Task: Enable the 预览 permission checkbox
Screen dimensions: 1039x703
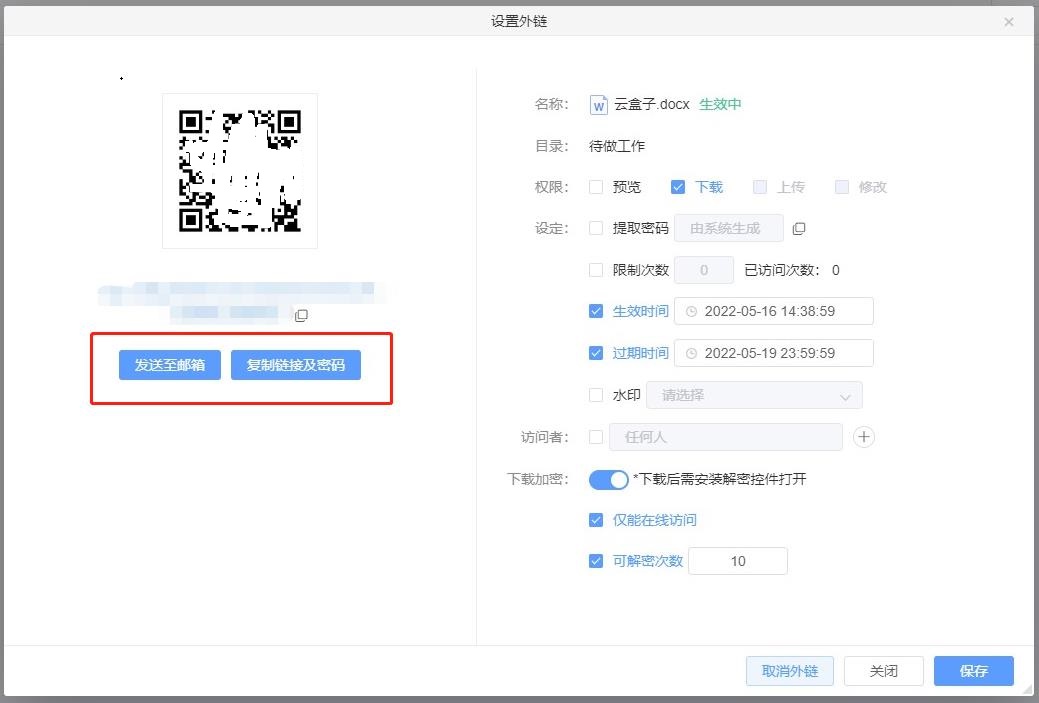Action: (x=596, y=187)
